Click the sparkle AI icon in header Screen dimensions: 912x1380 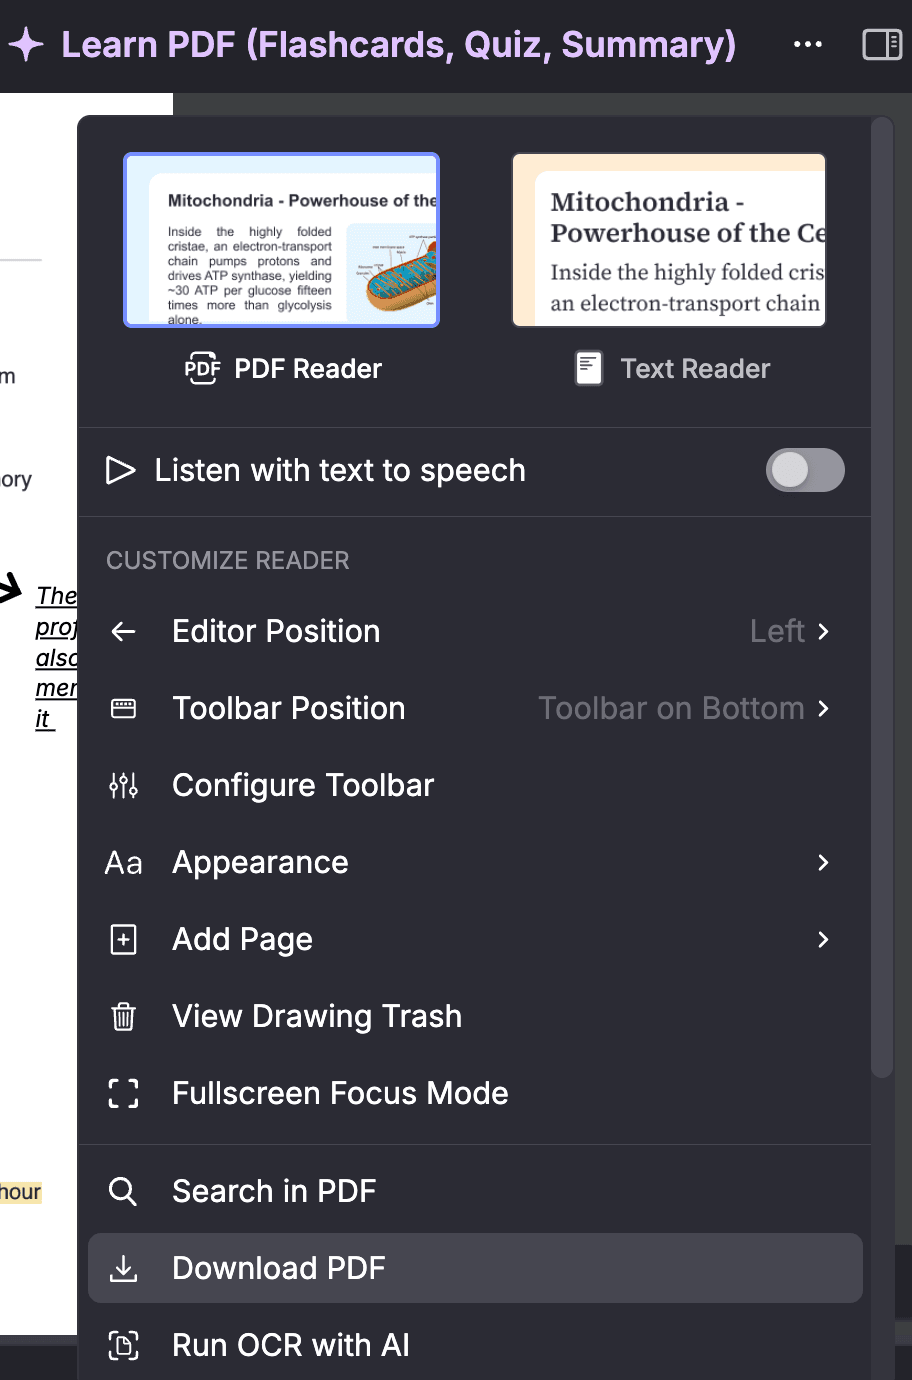point(26,45)
